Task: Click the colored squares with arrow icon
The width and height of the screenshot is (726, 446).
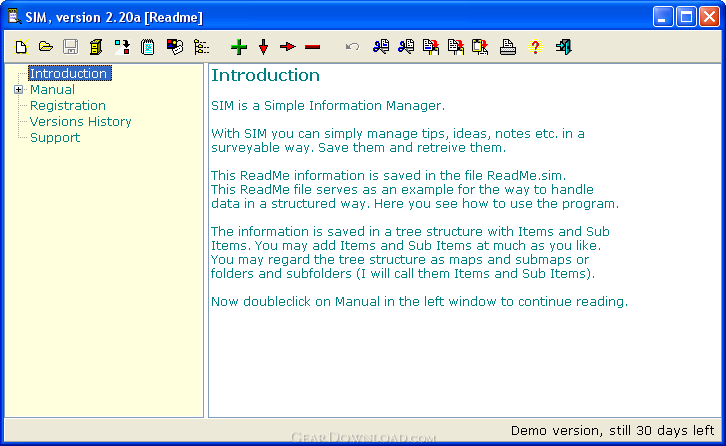Action: [122, 47]
